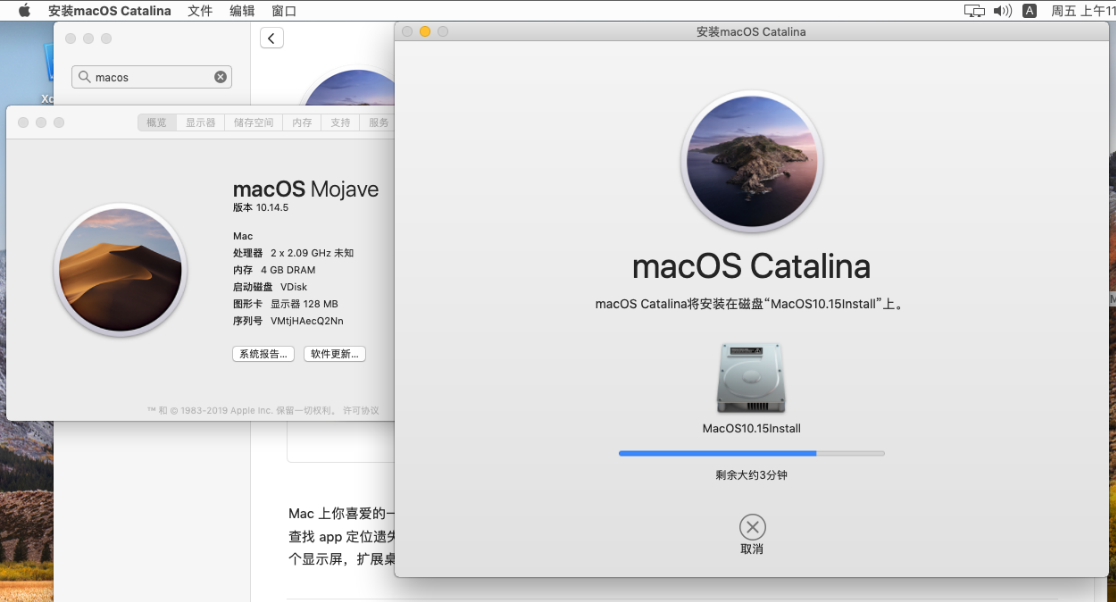Switch to the 支持 tab
This screenshot has height=602, width=1116.
pos(340,122)
